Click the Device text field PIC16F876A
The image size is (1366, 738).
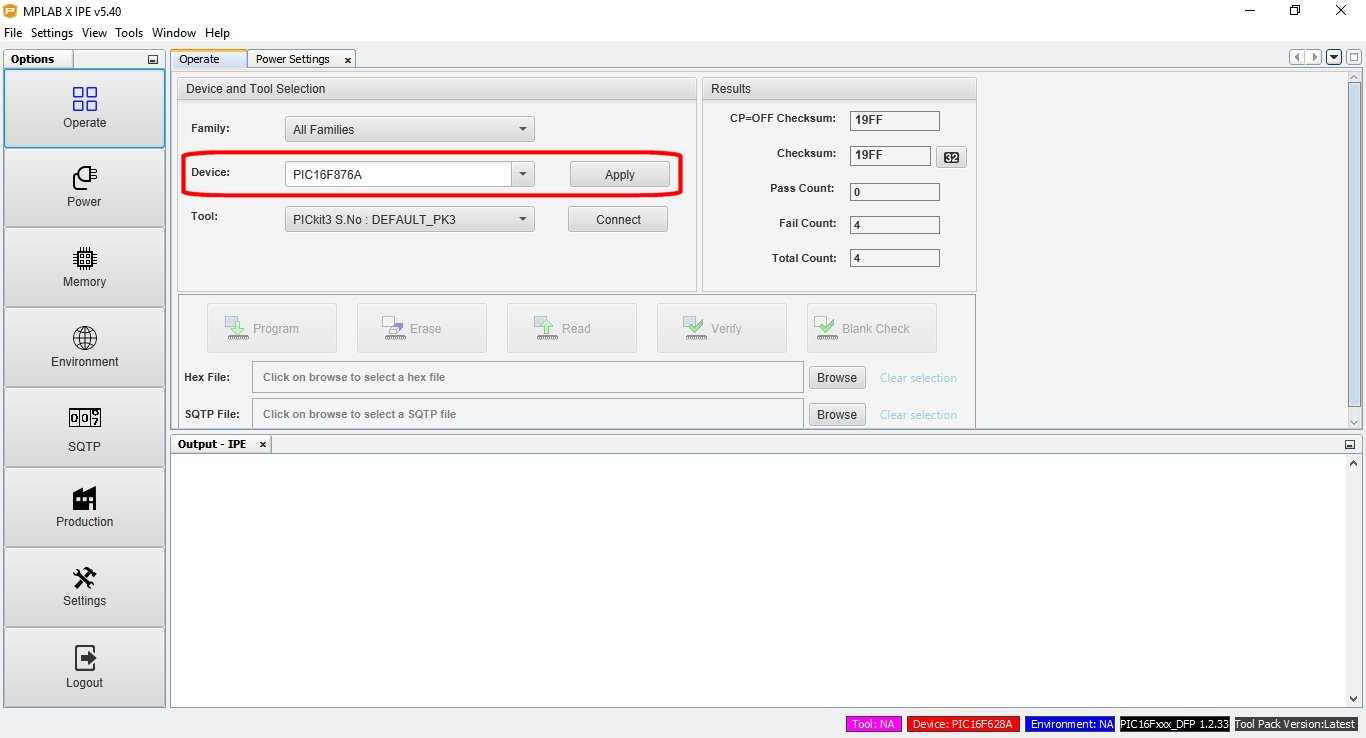pos(398,174)
